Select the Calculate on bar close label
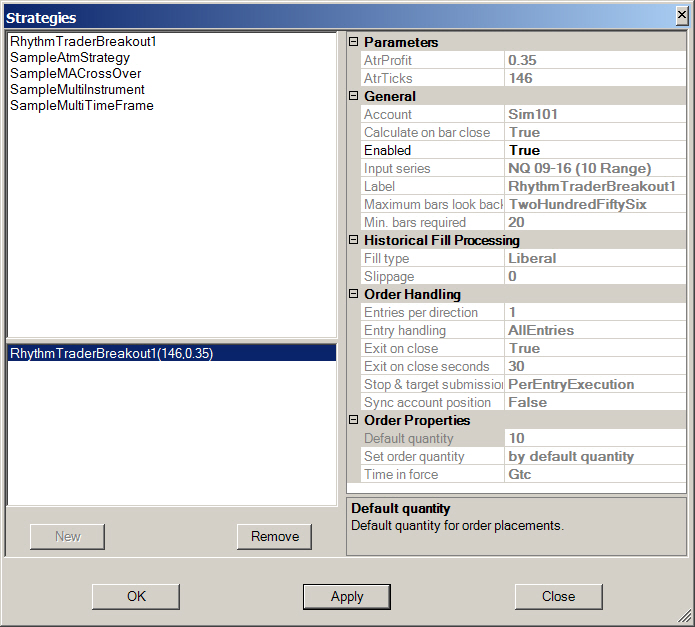Image resolution: width=695 pixels, height=627 pixels. click(432, 132)
